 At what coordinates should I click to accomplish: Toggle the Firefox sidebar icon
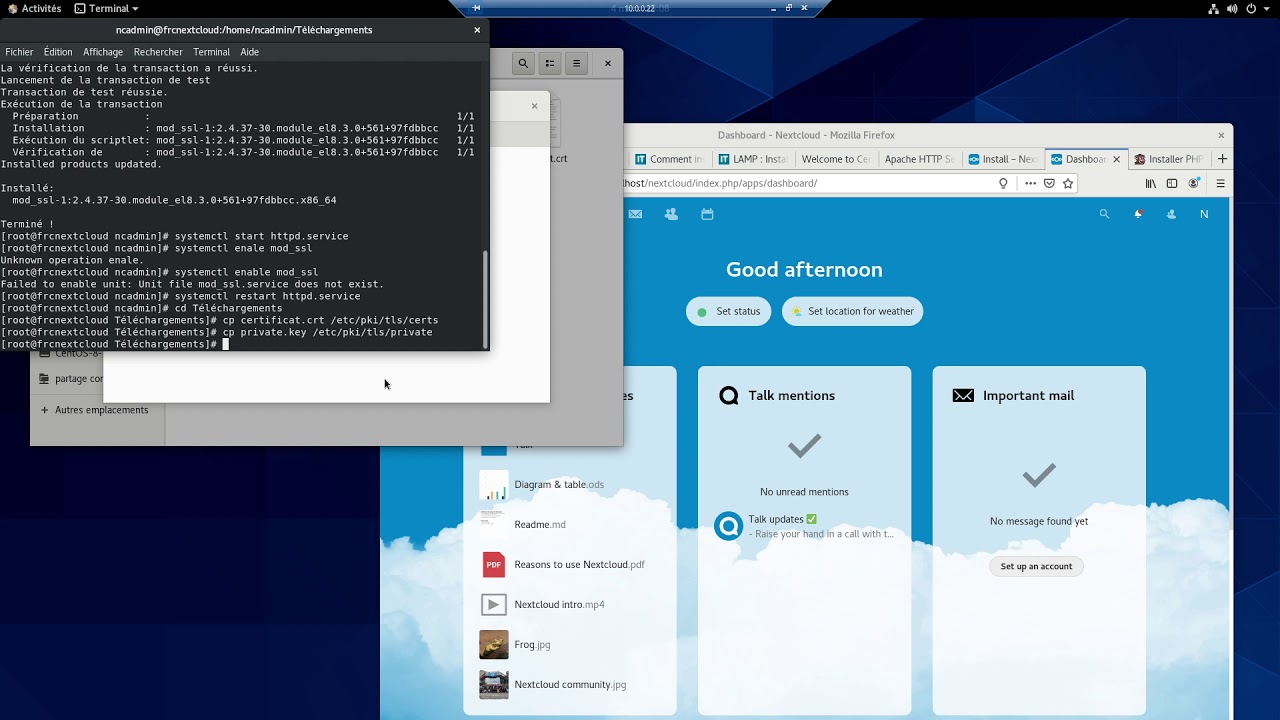[x=1172, y=183]
